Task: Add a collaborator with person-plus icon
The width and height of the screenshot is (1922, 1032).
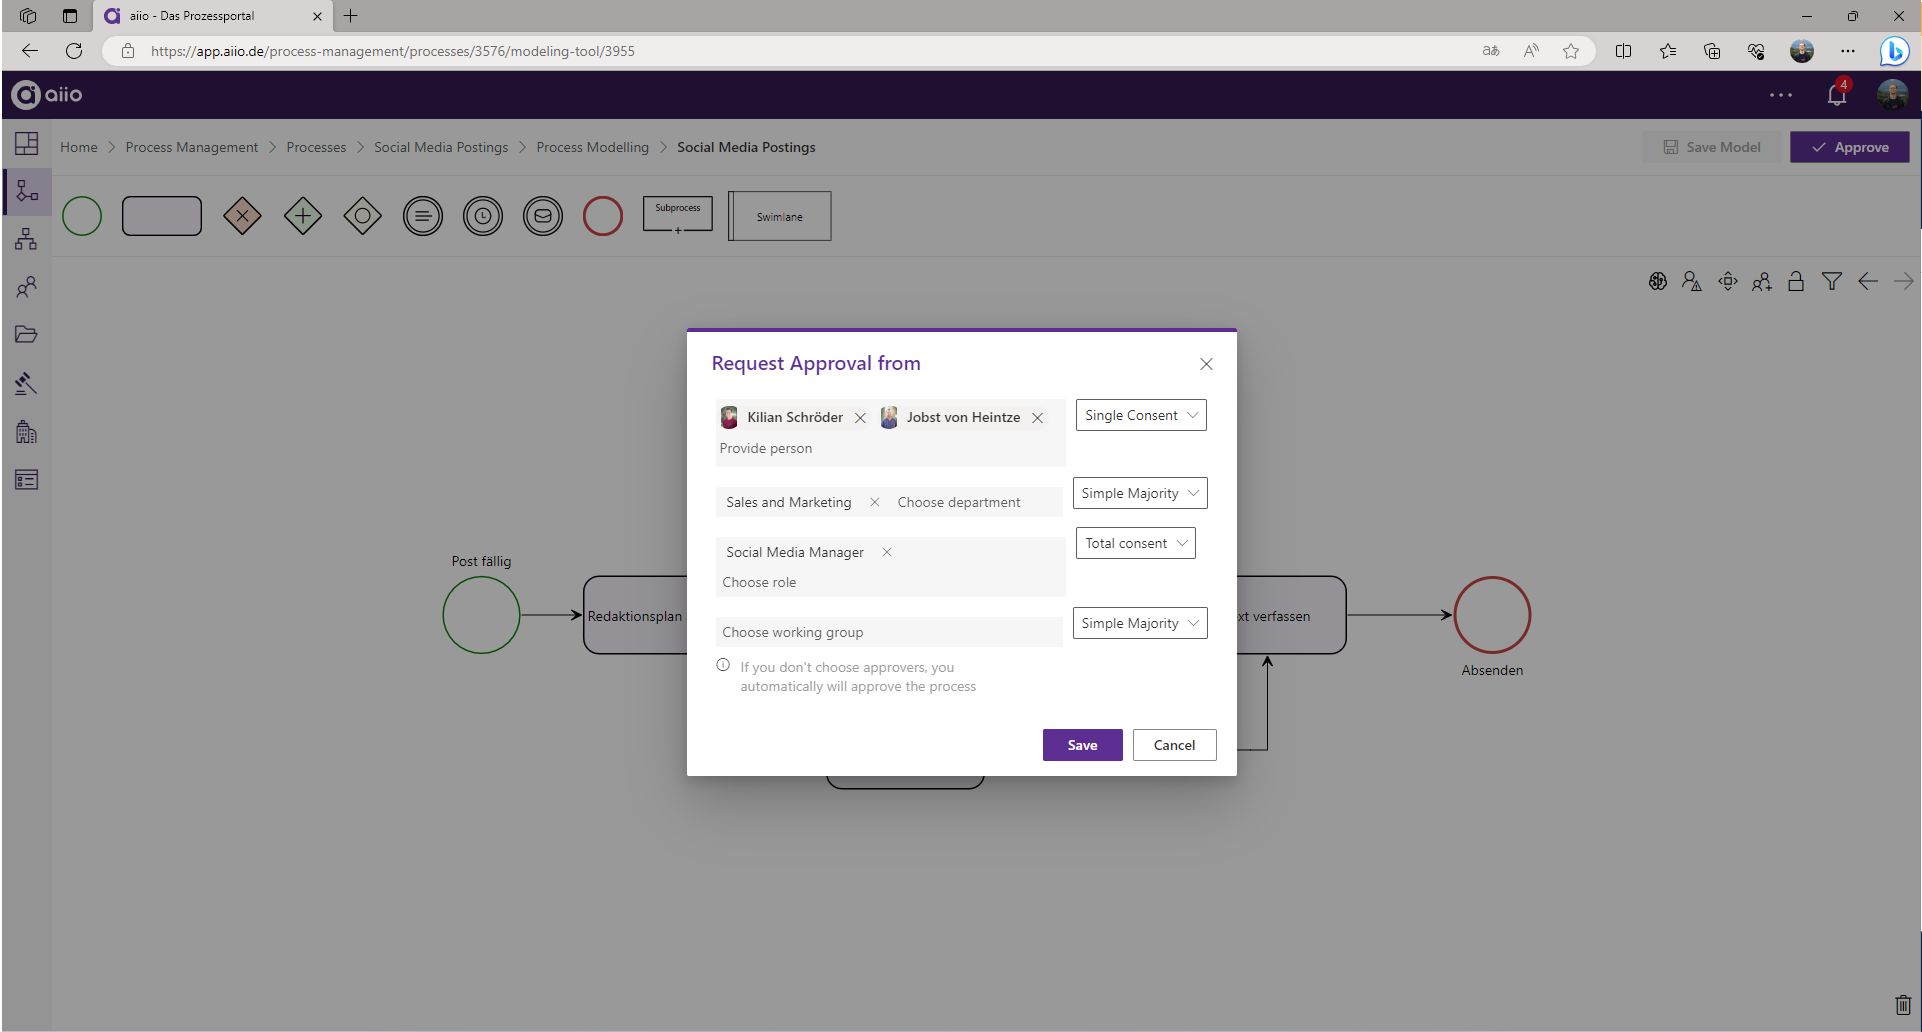Action: [x=1762, y=281]
